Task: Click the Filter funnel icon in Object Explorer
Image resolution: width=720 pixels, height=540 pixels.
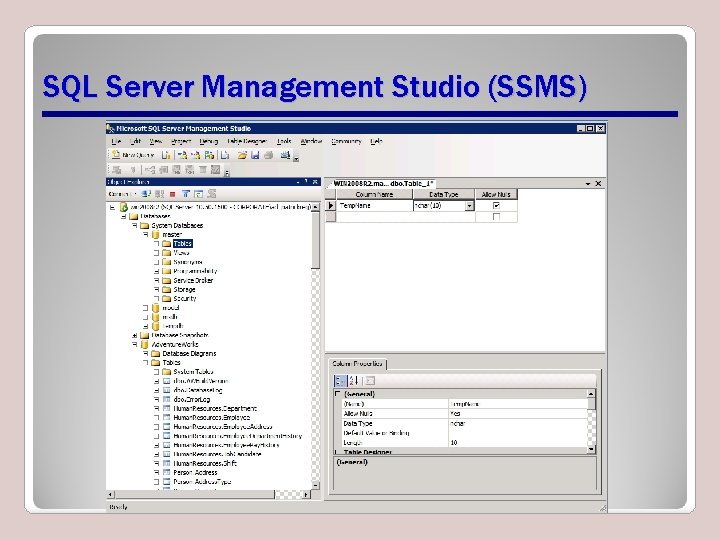Action: pyautogui.click(x=186, y=194)
